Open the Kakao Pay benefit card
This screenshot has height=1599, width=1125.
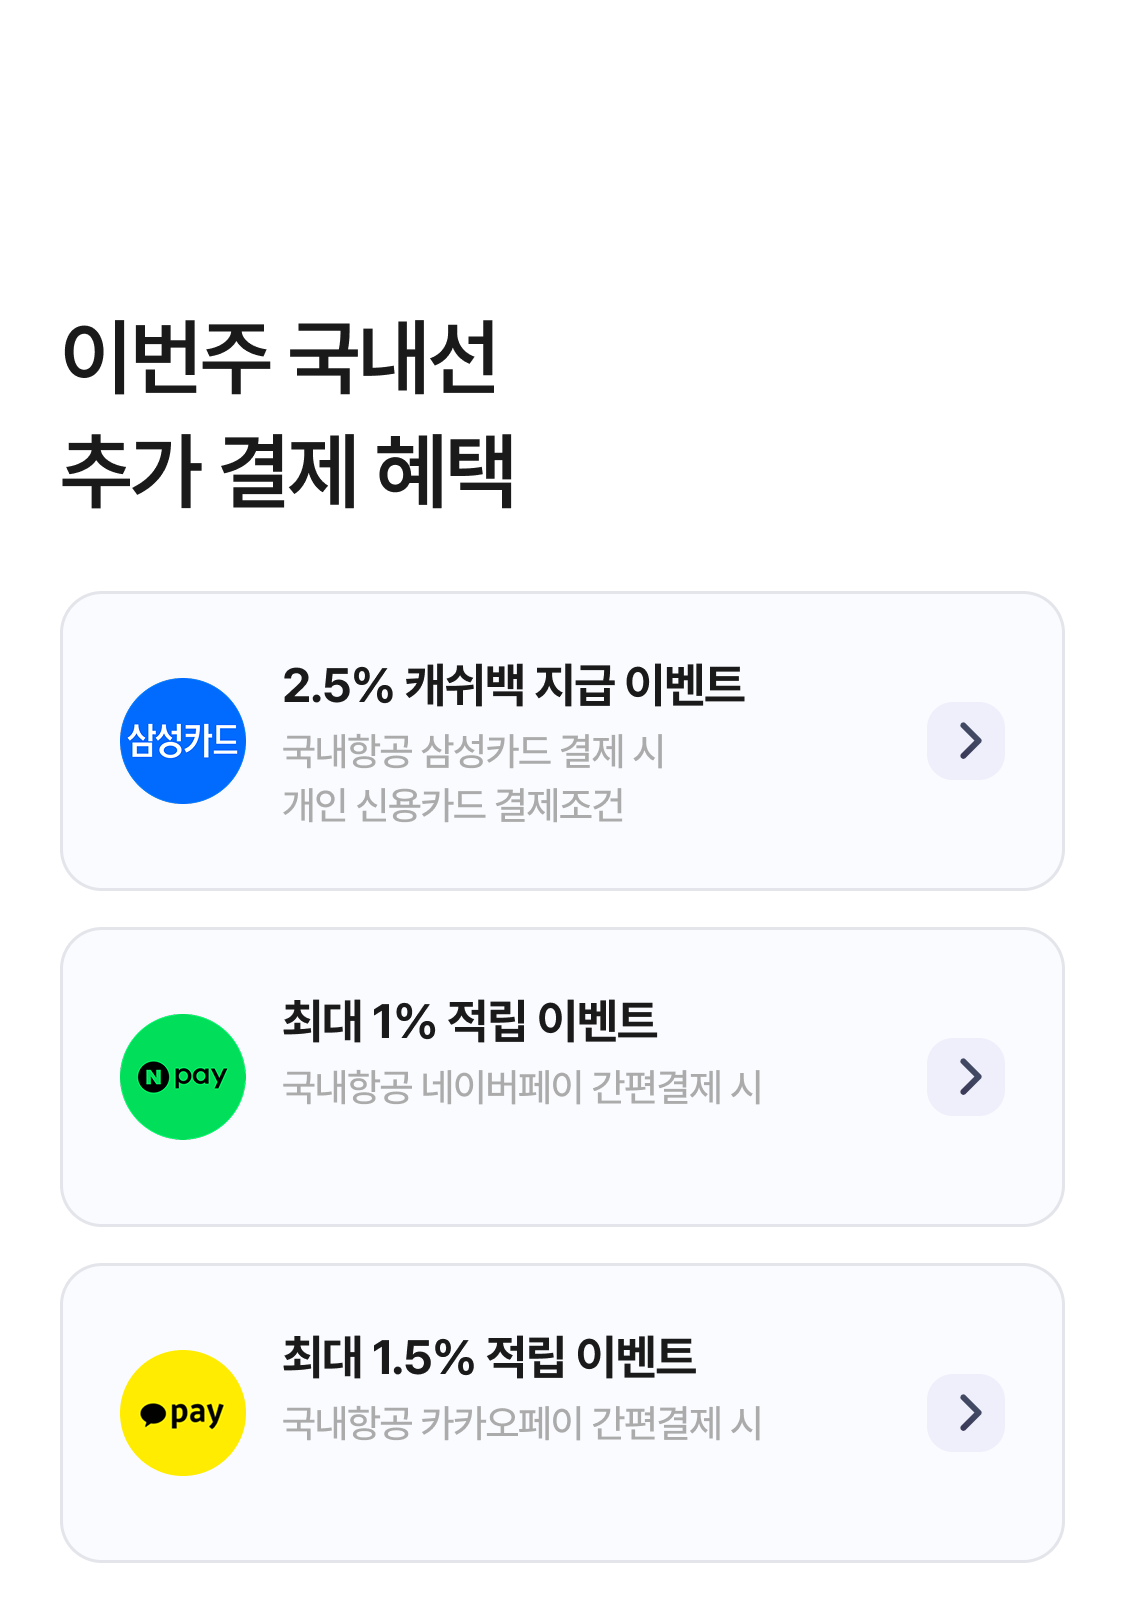click(562, 1413)
